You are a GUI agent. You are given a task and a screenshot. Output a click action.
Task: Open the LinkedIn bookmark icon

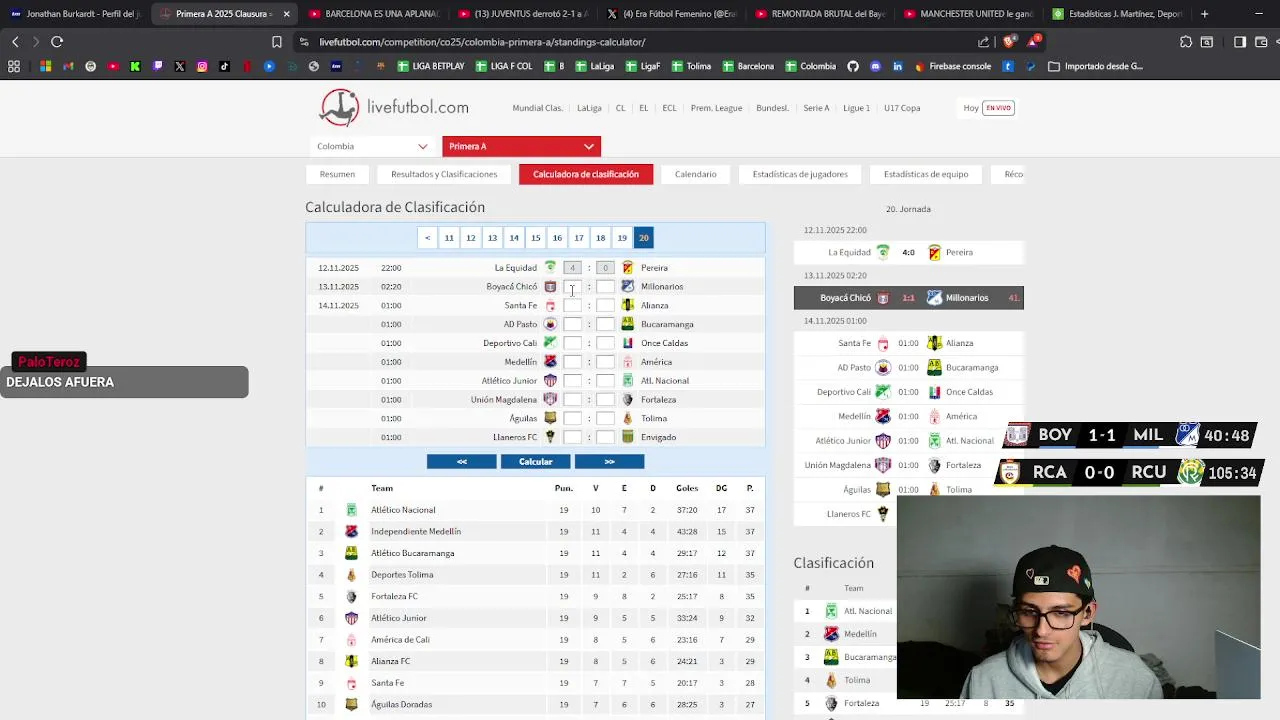tap(897, 66)
